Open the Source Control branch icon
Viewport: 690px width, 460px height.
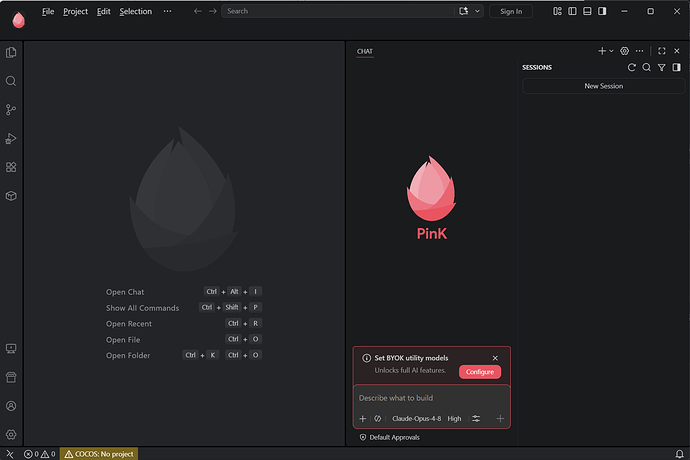coord(11,110)
